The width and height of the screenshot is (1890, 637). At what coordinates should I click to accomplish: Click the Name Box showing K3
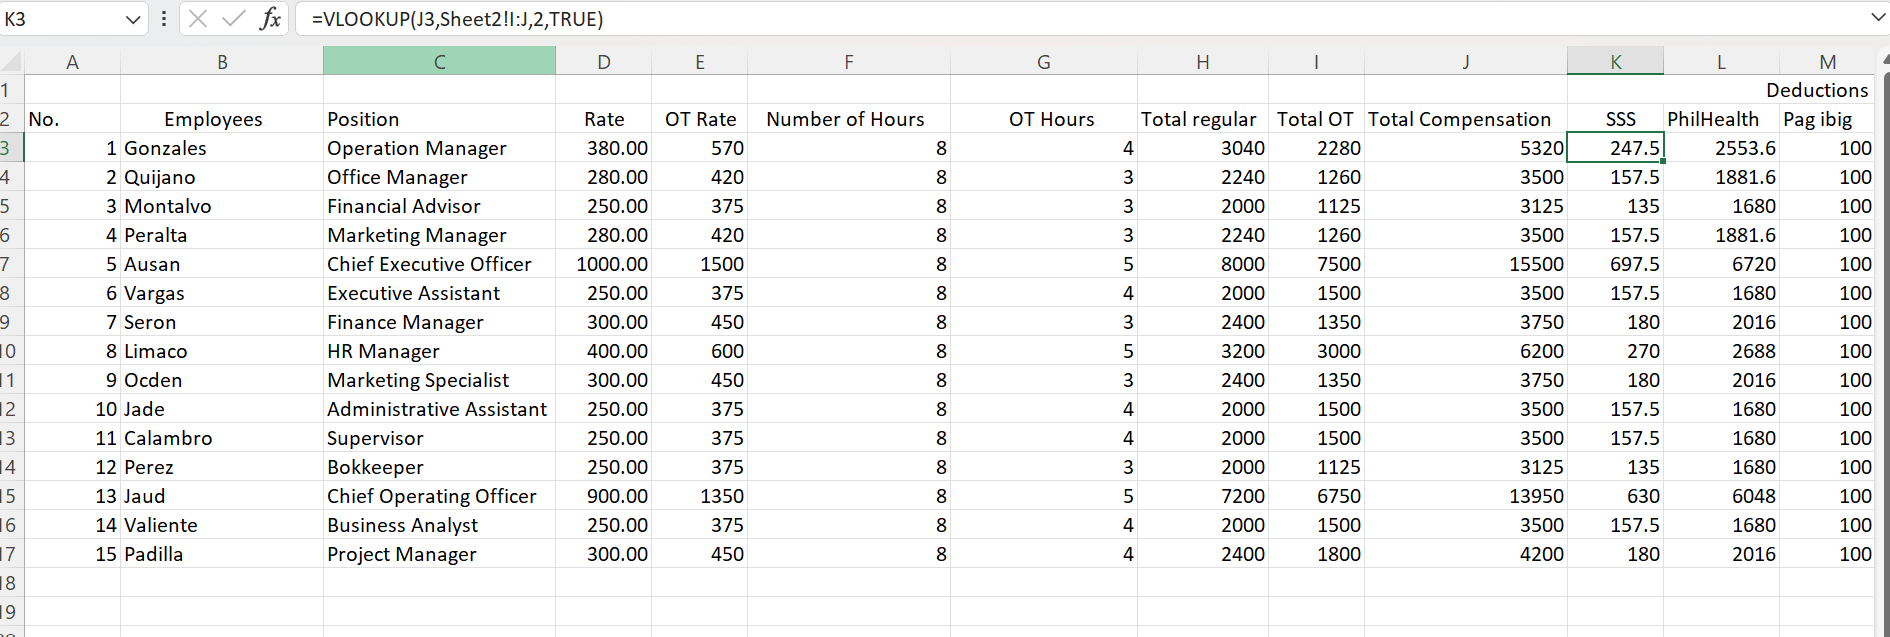60,19
